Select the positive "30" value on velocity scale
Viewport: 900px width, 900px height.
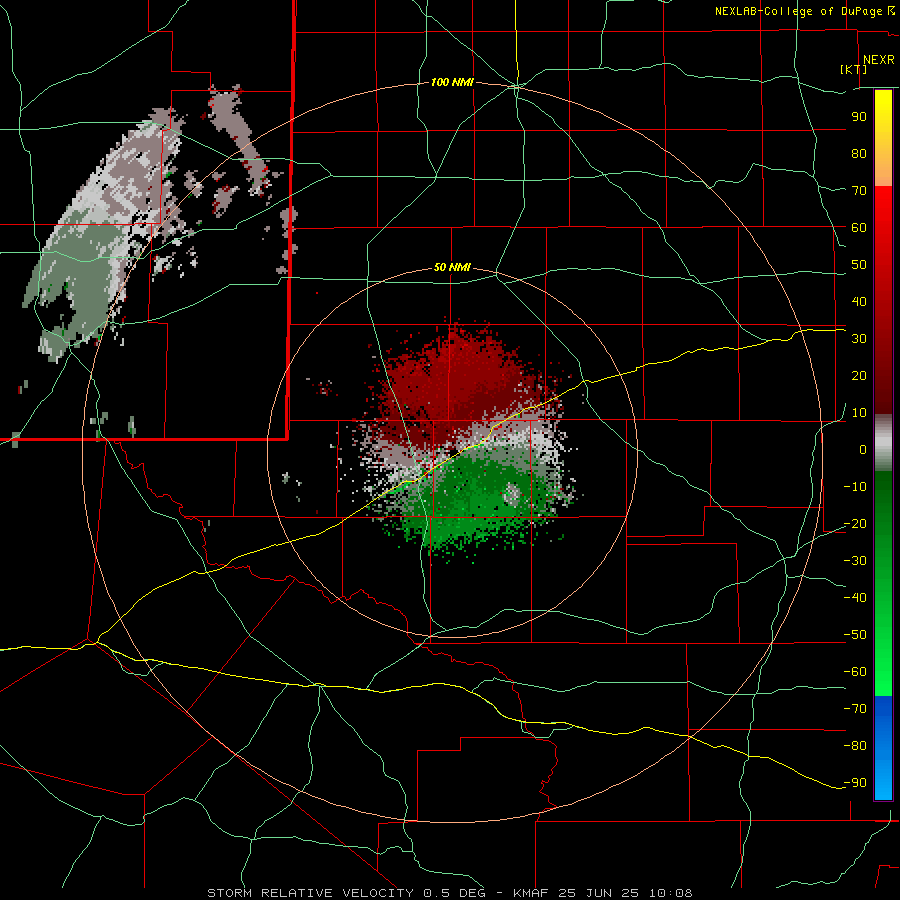tap(859, 339)
